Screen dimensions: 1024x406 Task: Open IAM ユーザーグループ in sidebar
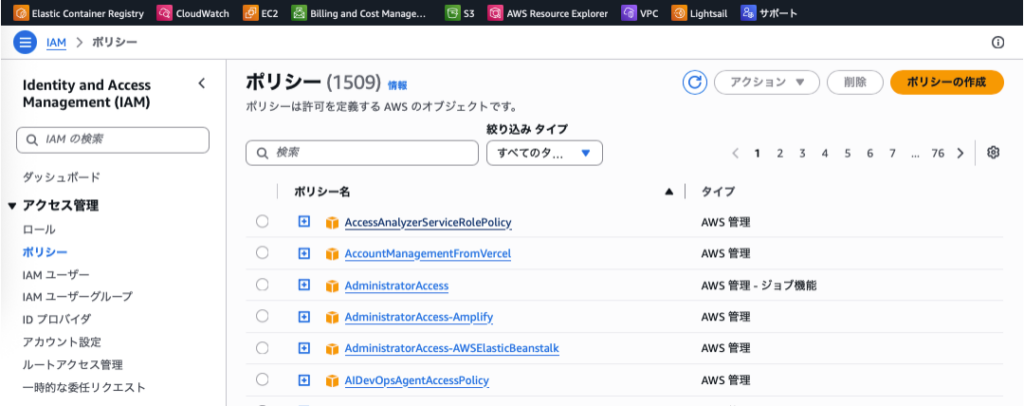[x=77, y=296]
